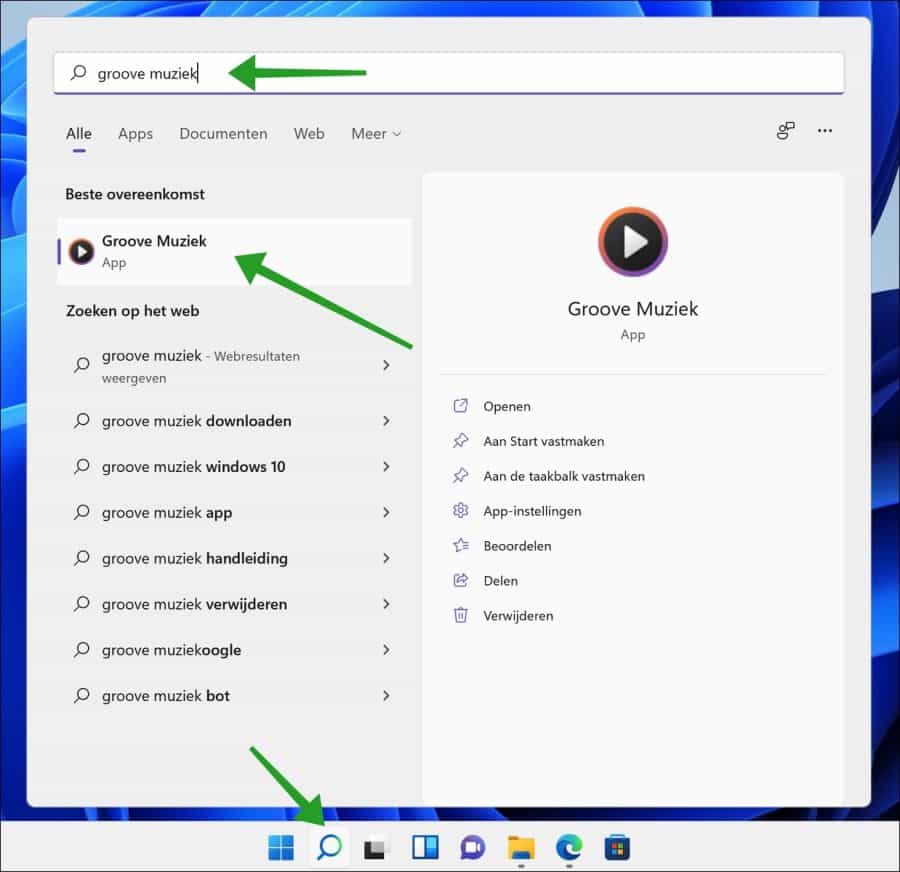Click the trash icon beside Verwijderen

(x=460, y=615)
